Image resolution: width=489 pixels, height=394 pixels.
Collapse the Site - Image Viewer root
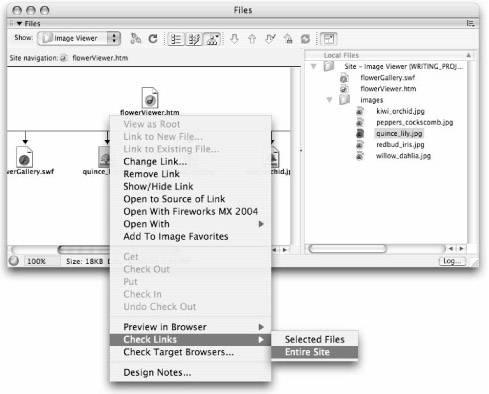click(x=313, y=66)
